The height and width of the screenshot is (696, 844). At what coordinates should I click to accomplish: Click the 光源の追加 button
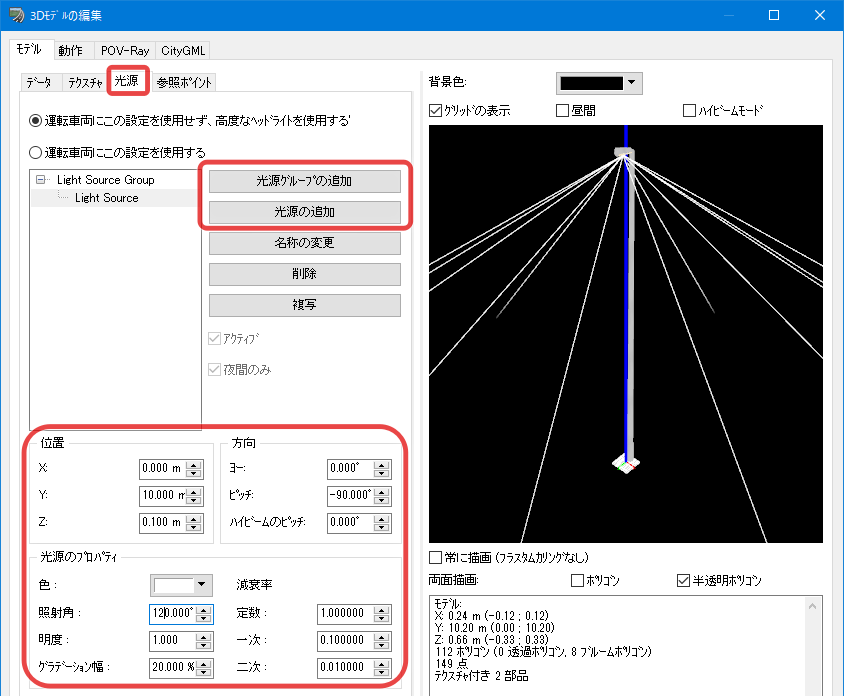pyautogui.click(x=305, y=212)
